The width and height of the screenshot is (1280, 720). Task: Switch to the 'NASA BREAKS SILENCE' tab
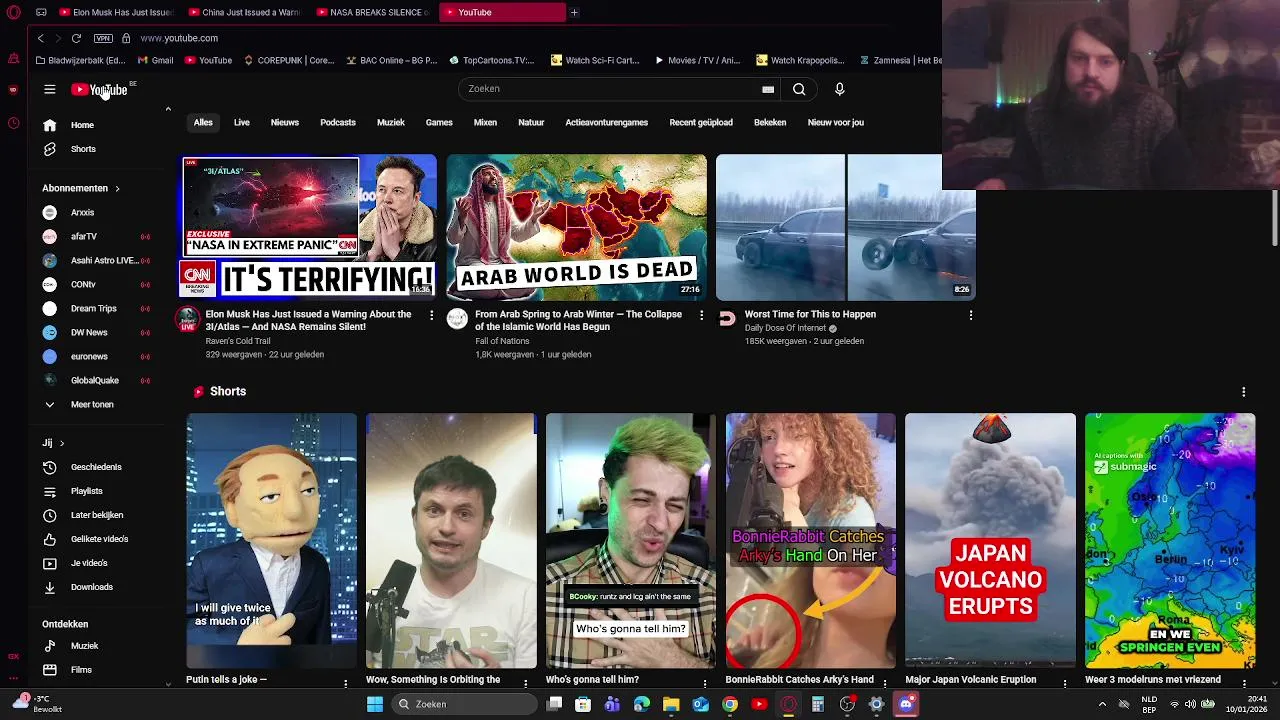372,12
